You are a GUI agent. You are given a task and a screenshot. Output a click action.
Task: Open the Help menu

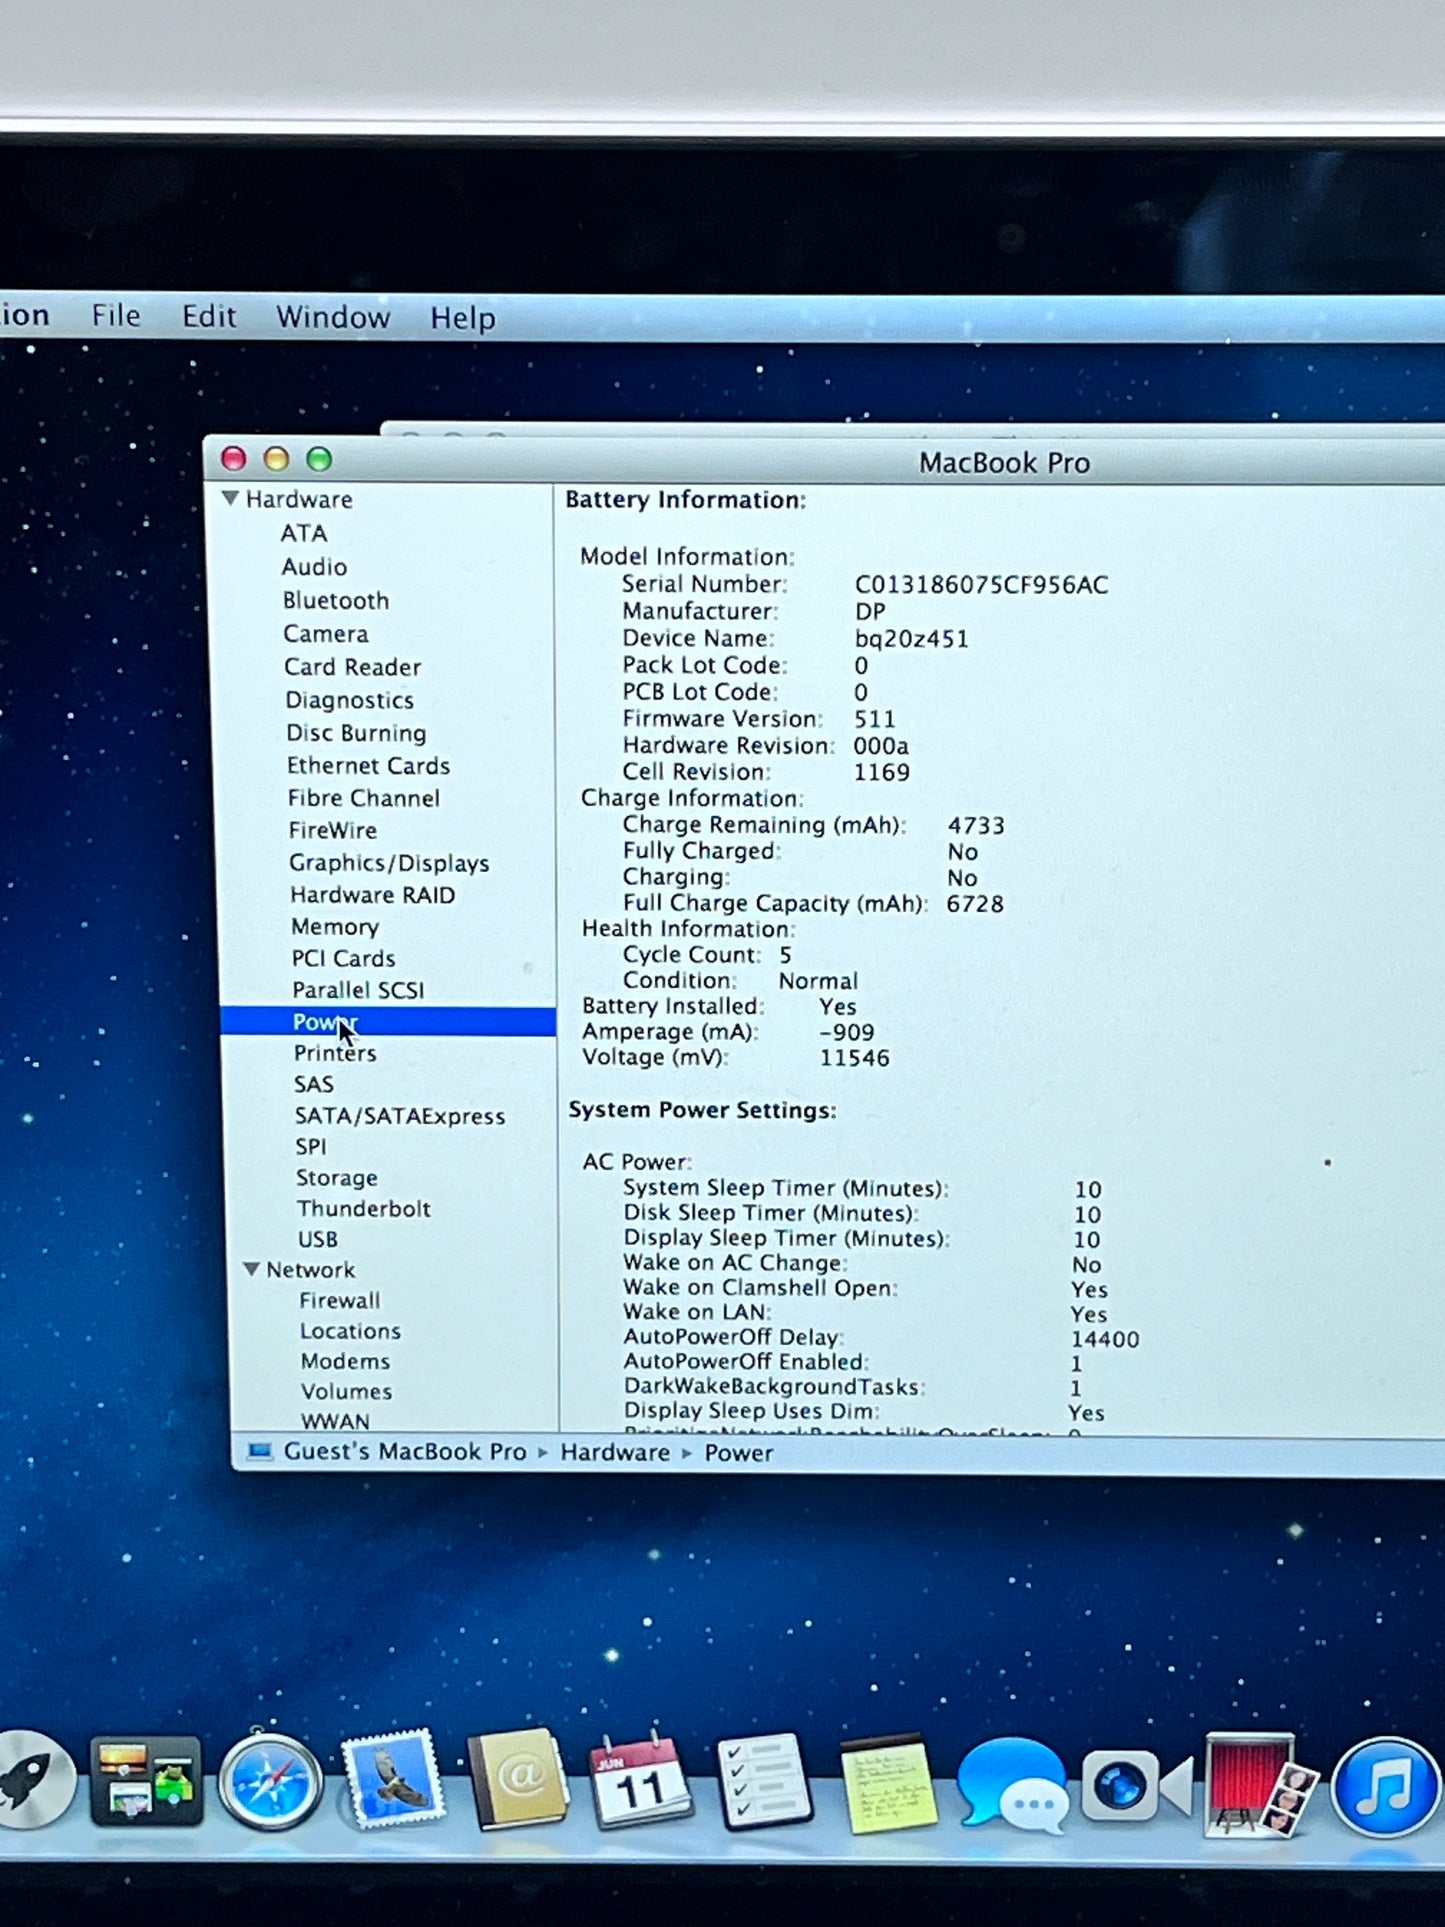pos(463,318)
